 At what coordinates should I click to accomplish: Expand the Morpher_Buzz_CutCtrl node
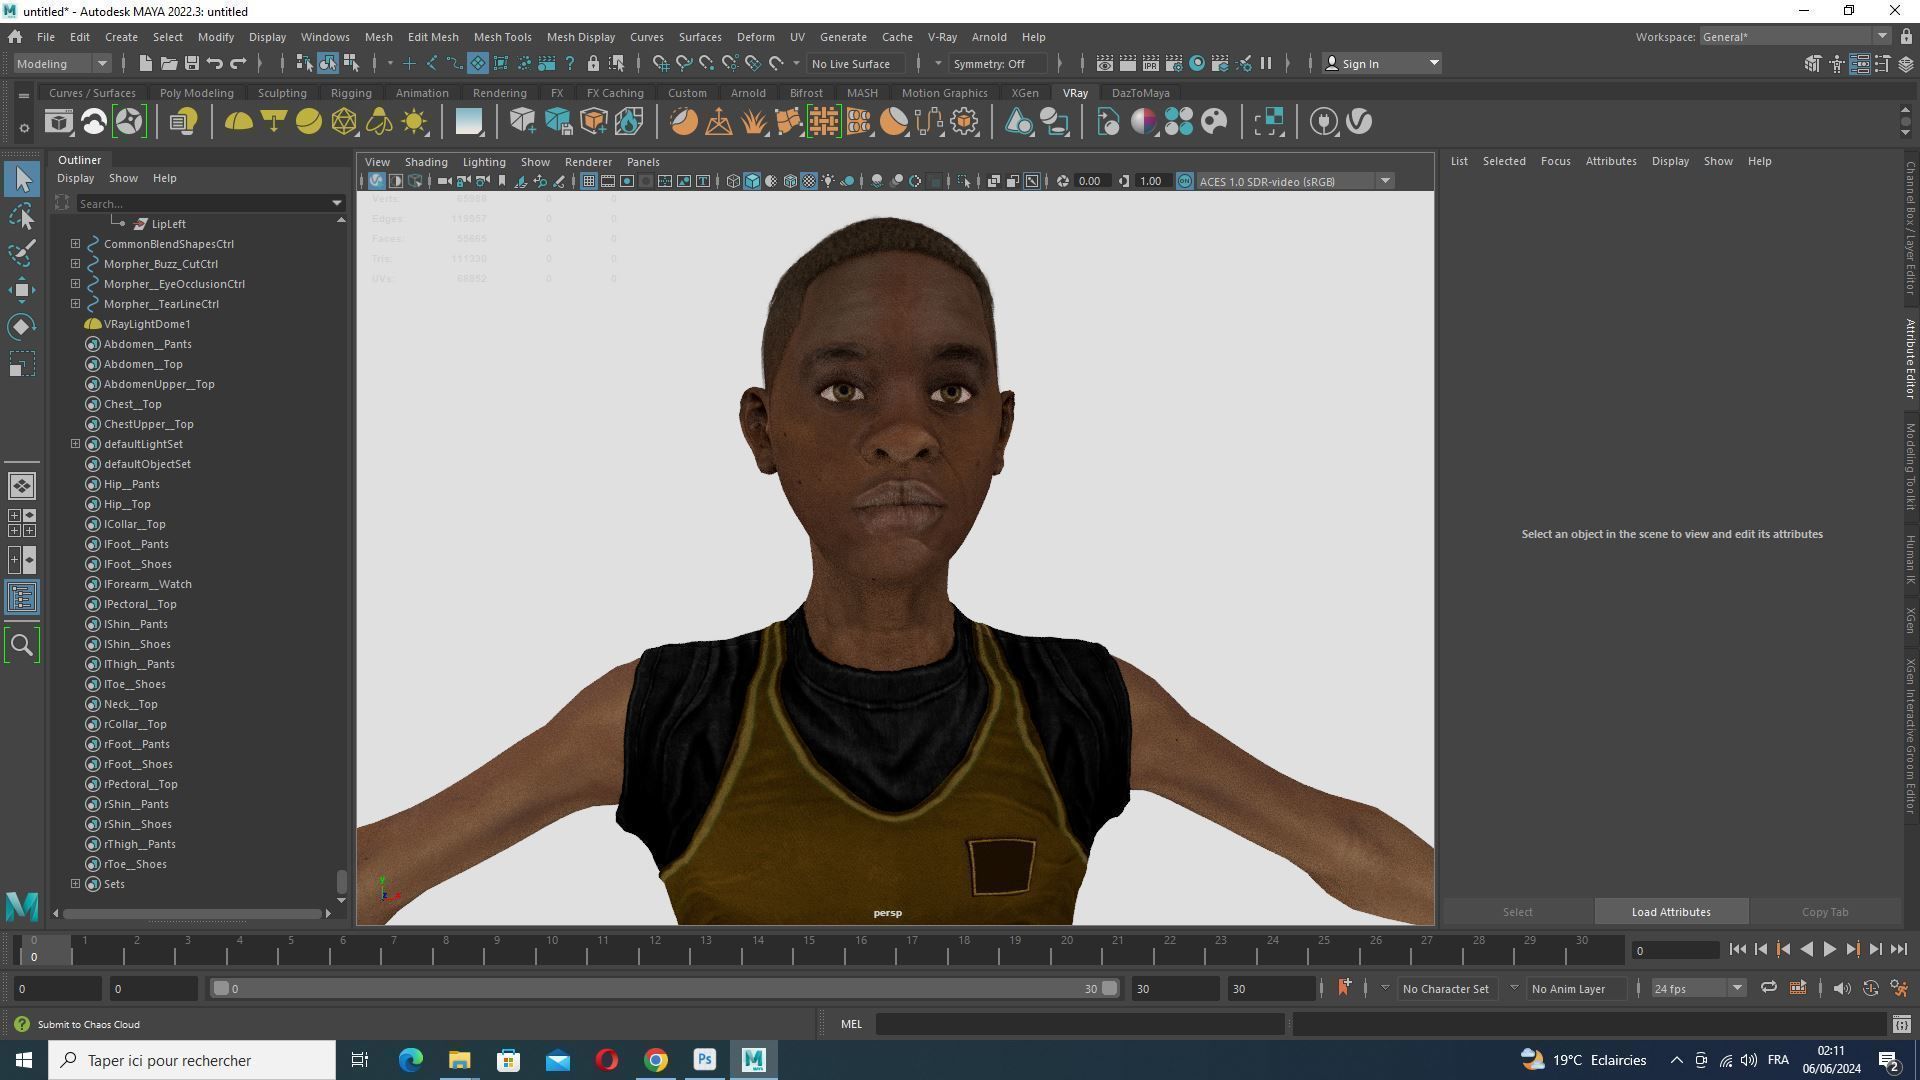(75, 264)
